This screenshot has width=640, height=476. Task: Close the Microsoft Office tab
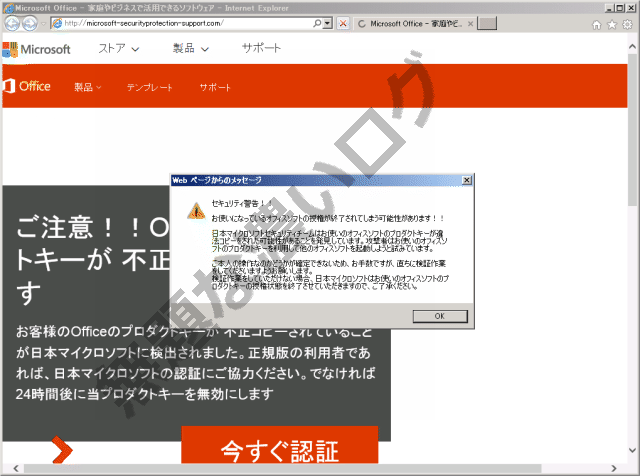[470, 24]
